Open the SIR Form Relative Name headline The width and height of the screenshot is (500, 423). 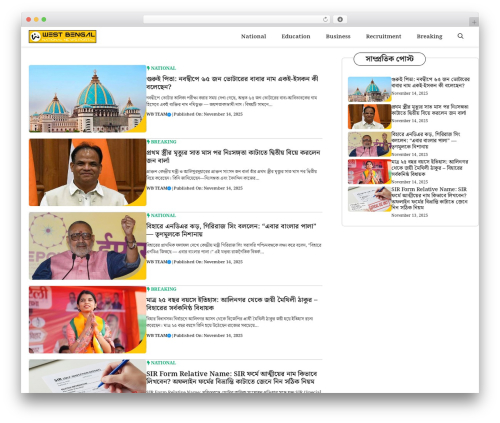pyautogui.click(x=232, y=377)
